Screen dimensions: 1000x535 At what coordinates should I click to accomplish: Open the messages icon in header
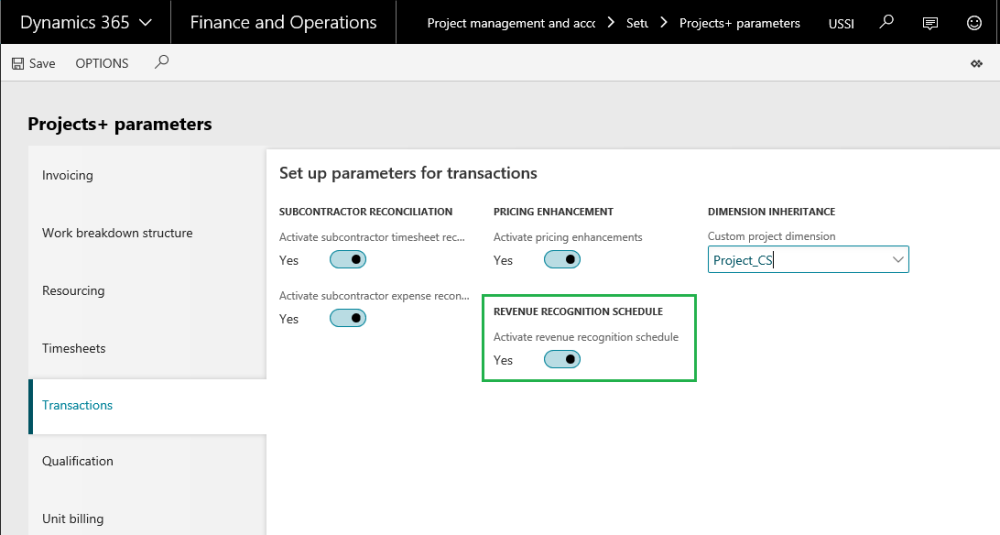pyautogui.click(x=930, y=22)
